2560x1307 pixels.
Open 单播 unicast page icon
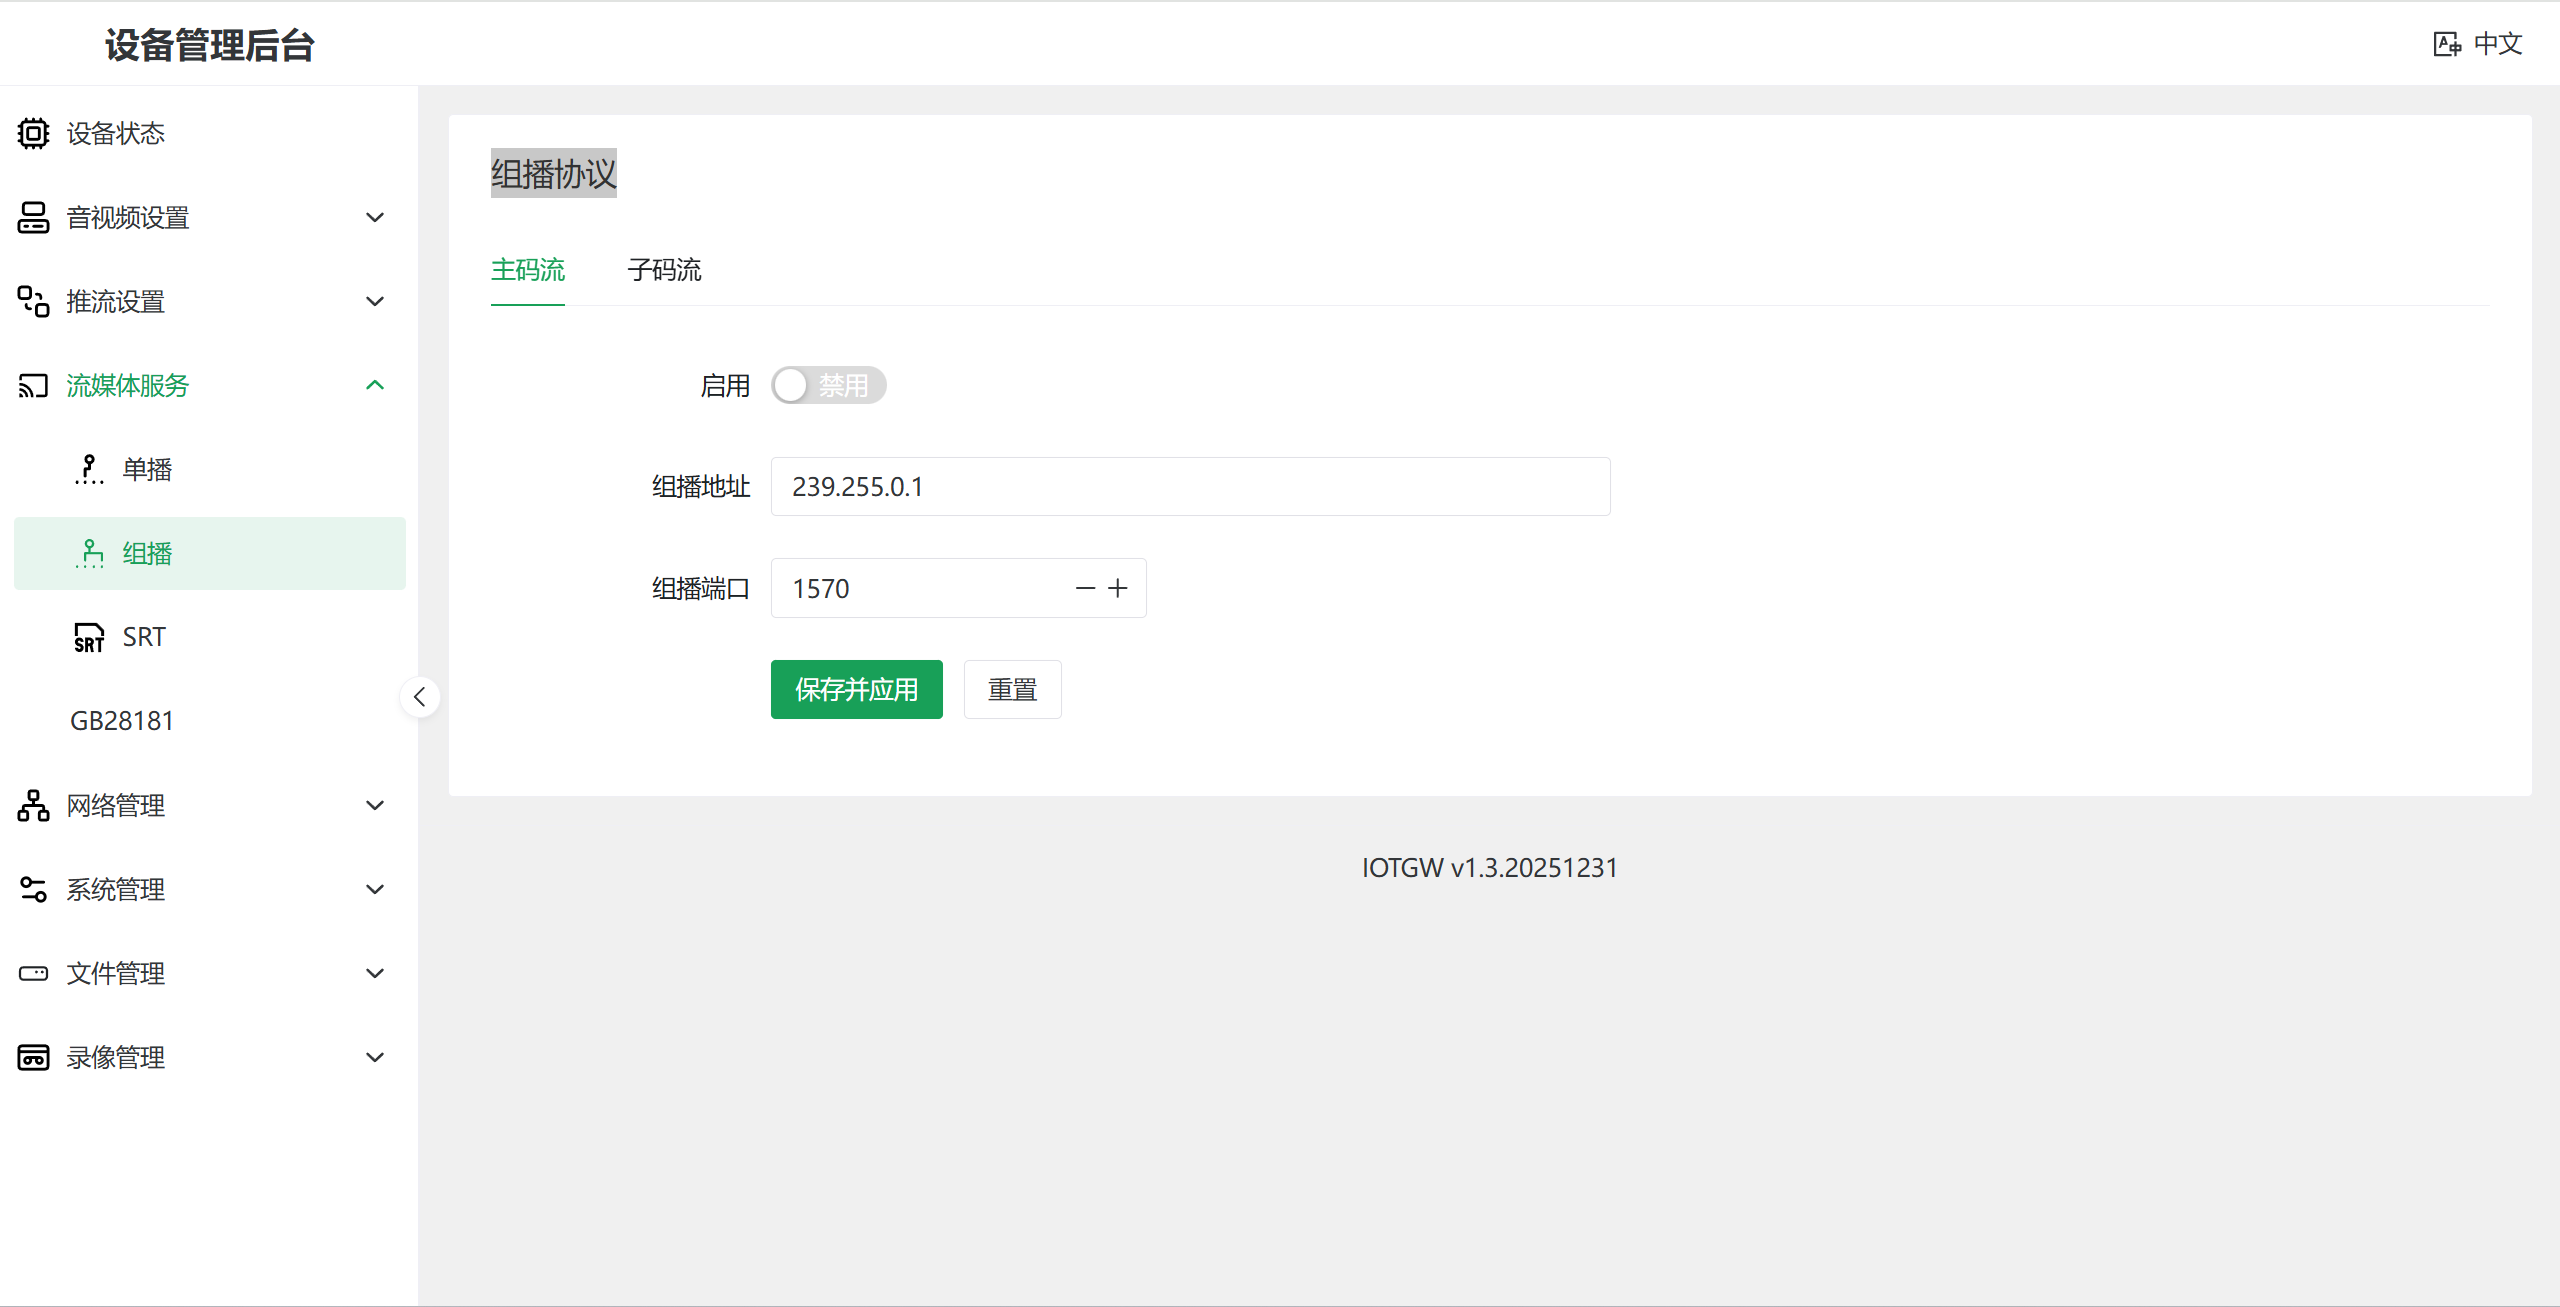coord(89,469)
